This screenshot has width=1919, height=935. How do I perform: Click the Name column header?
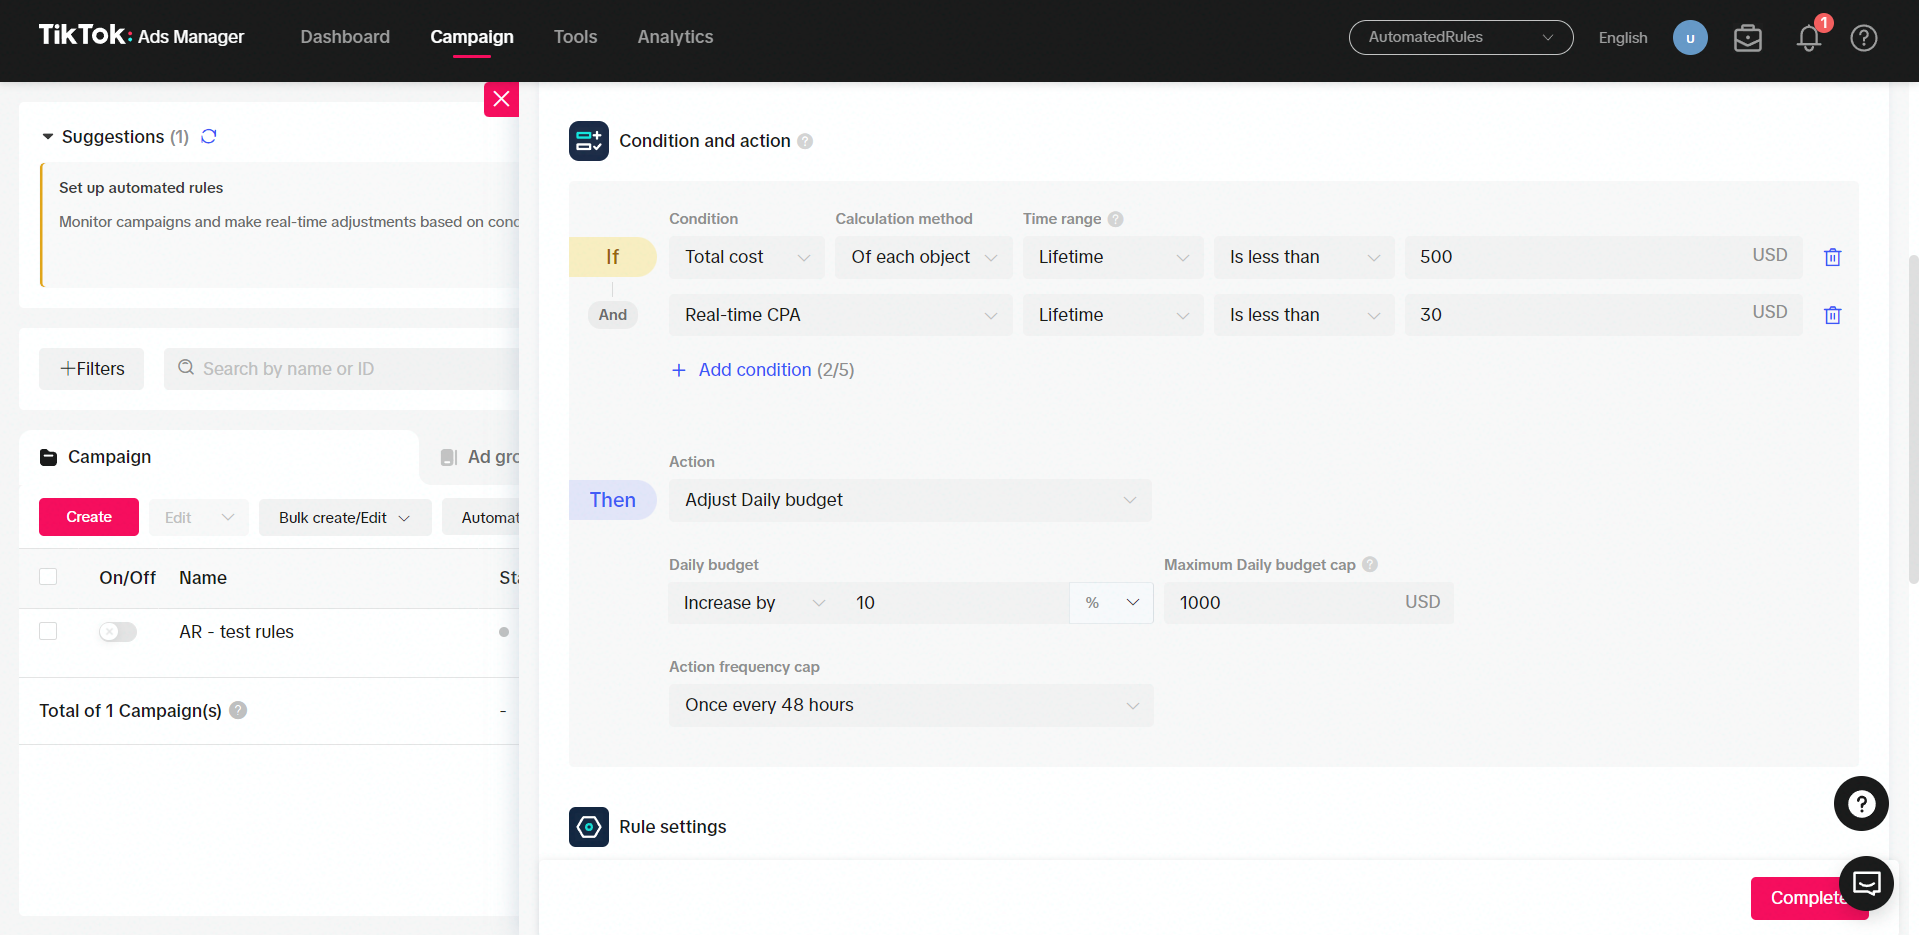coord(203,578)
